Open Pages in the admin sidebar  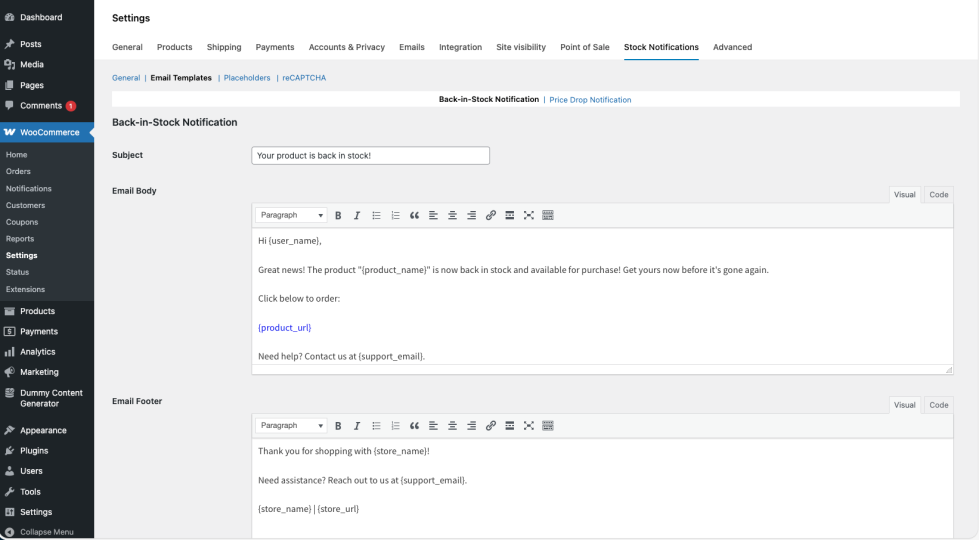coord(47,86)
